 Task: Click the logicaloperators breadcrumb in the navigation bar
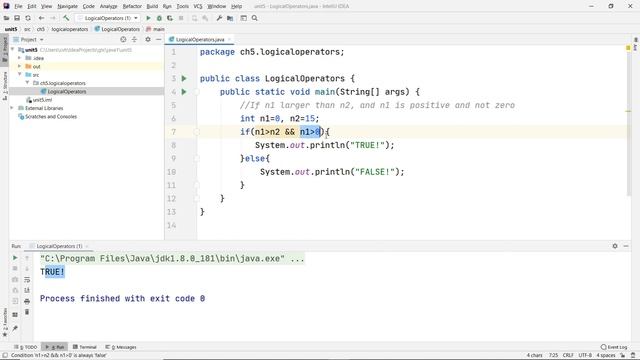tap(70, 29)
